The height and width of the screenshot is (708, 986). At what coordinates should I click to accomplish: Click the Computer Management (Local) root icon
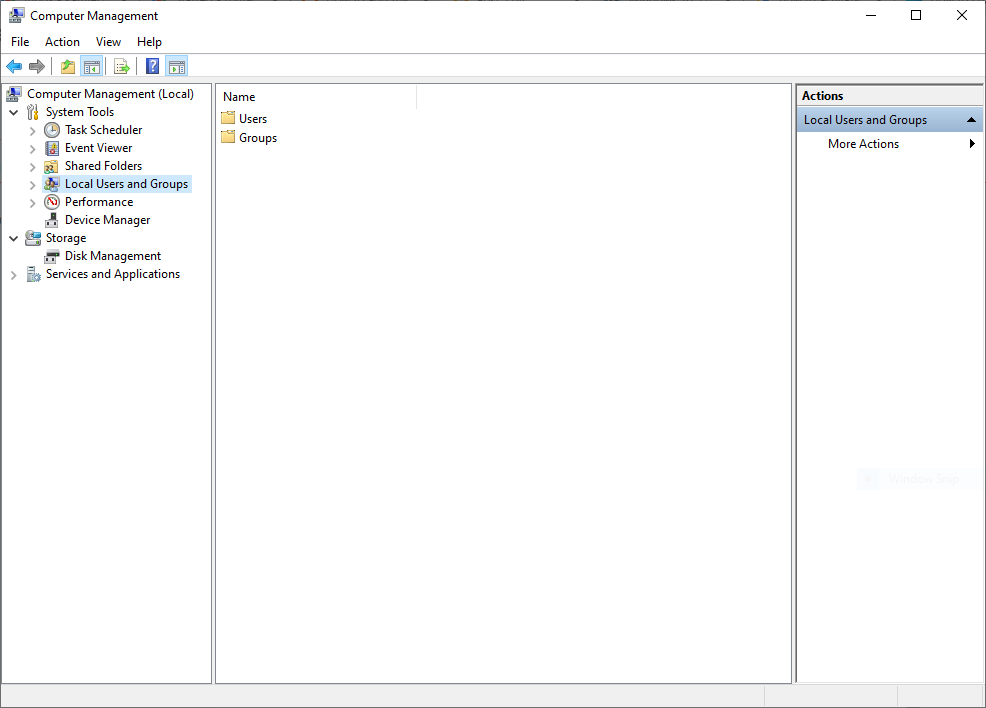pos(14,94)
